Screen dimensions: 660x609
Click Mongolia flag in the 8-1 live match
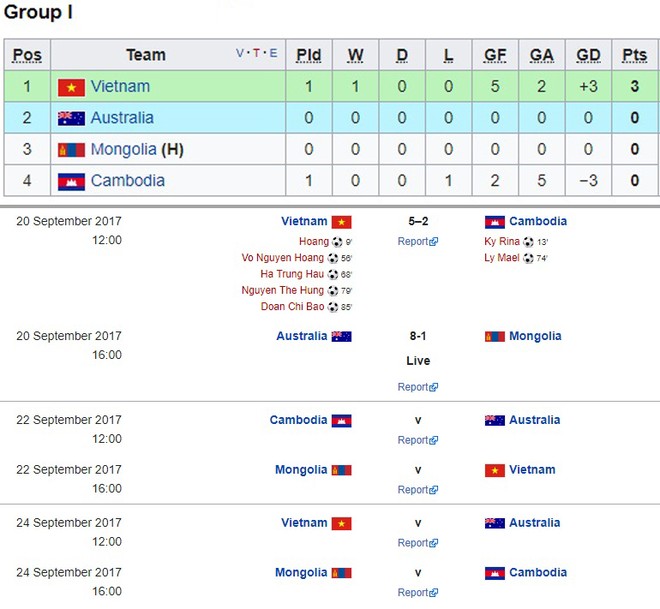point(495,337)
